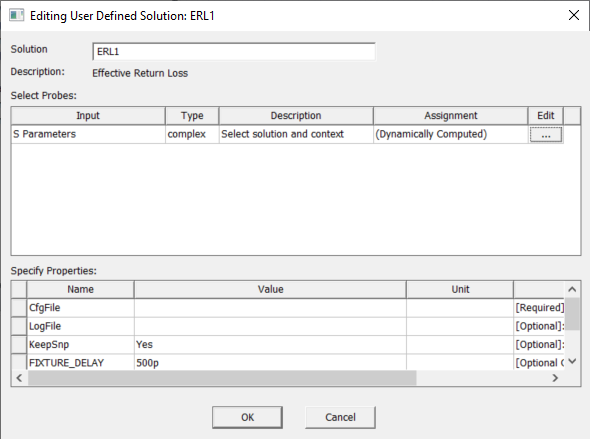Click the [Required] note for CfgFile
This screenshot has width=590, height=439.
(540, 308)
